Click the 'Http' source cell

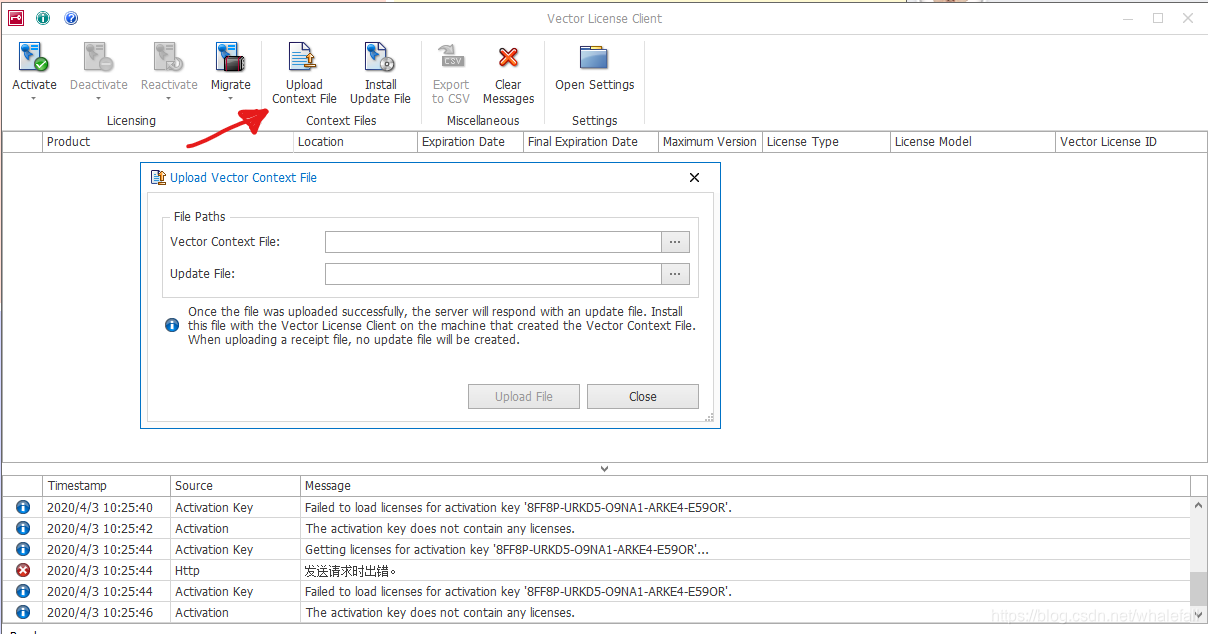tap(187, 570)
